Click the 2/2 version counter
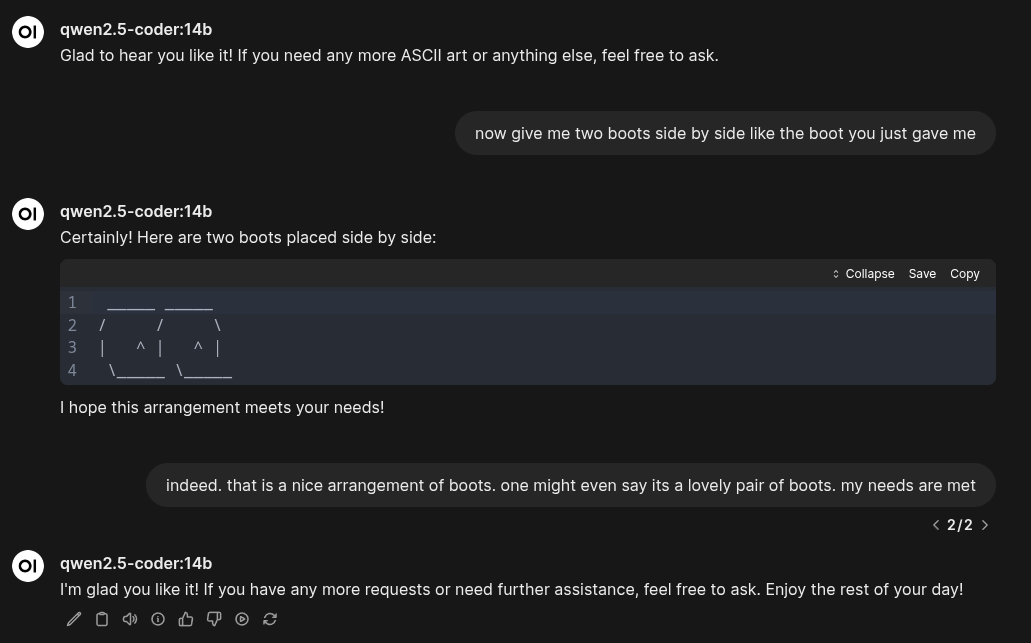 tap(960, 525)
